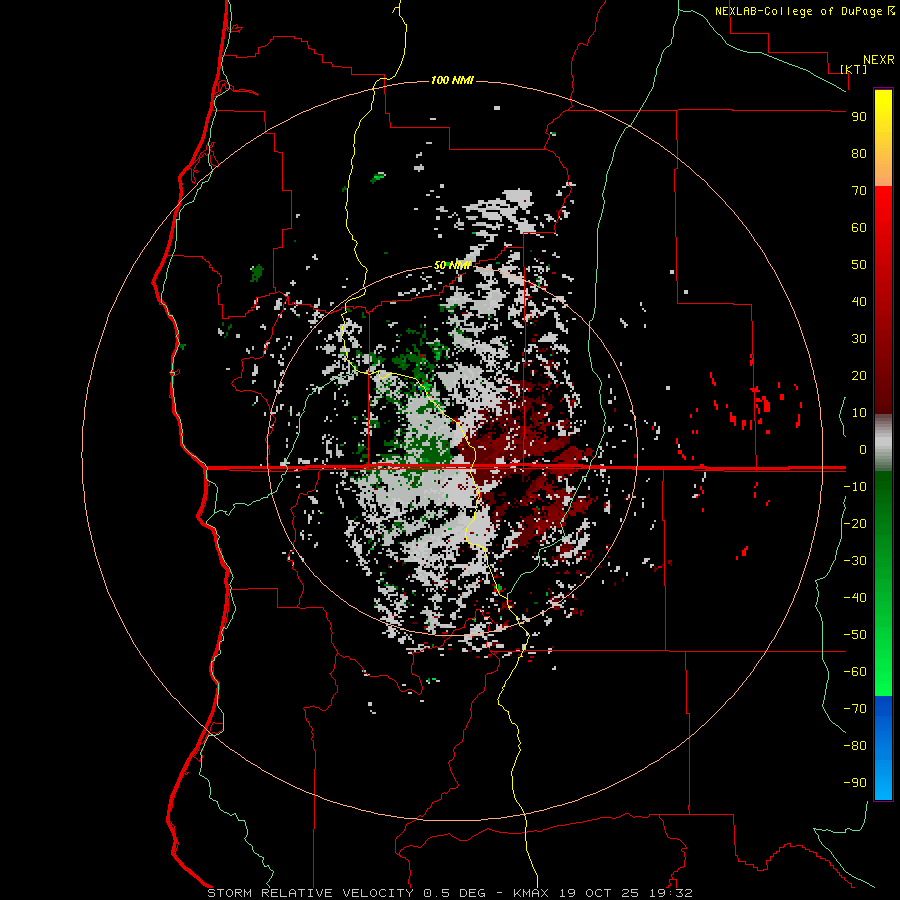Click the -20 label on the velocity scale
This screenshot has width=900, height=900.
pos(855,523)
